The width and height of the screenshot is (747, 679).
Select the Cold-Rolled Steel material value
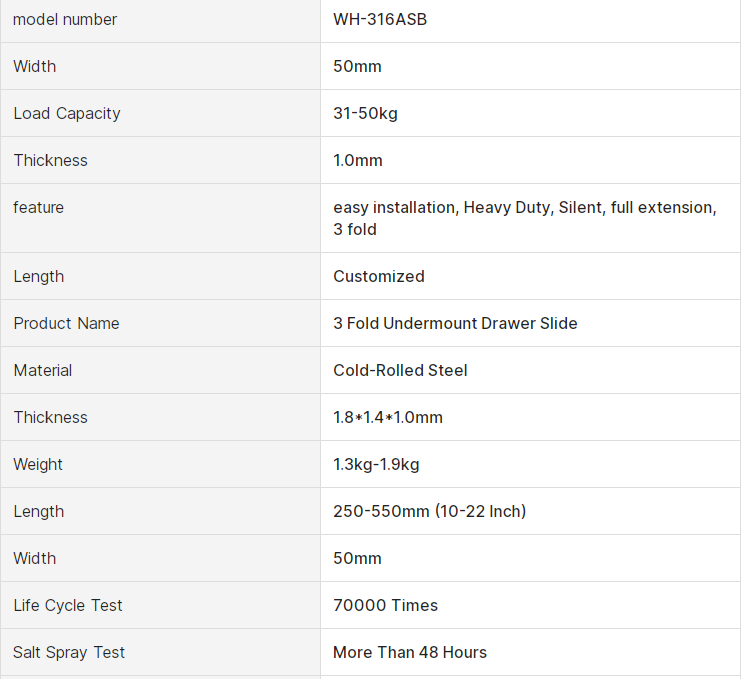coord(400,370)
